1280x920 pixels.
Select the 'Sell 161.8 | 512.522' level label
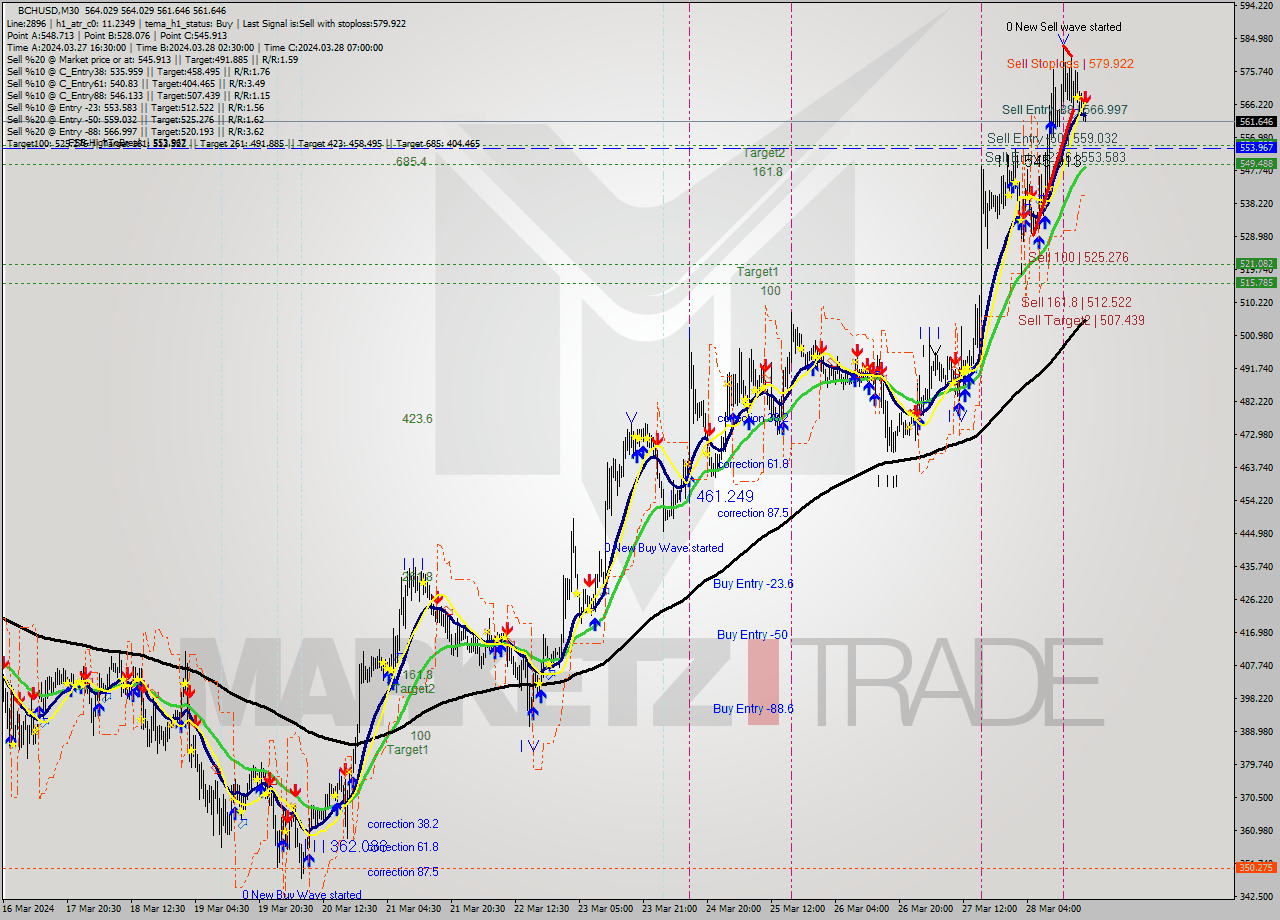tap(1076, 302)
